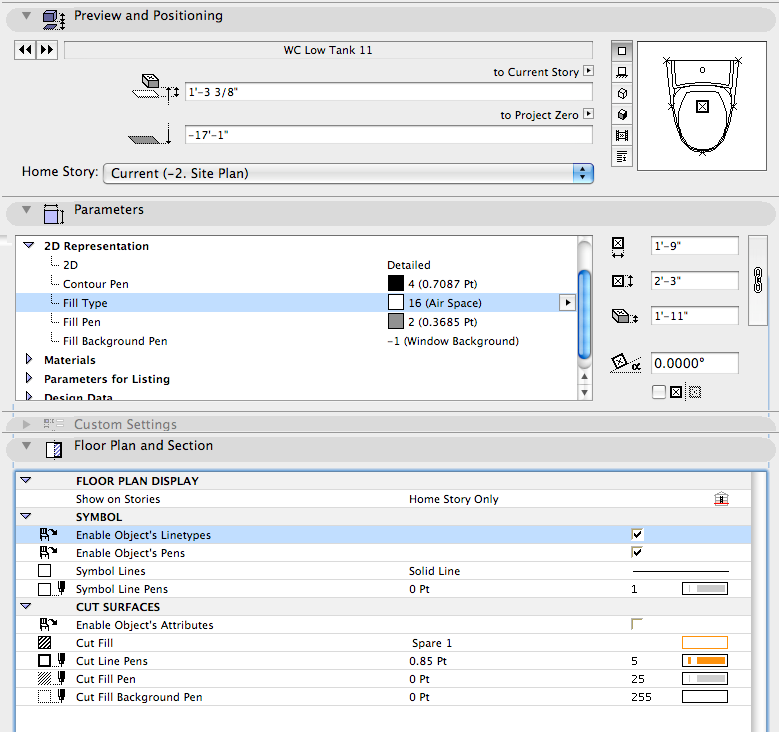This screenshot has width=779, height=732.
Task: Select the 2D Detailed parameter row
Action: coord(297,265)
